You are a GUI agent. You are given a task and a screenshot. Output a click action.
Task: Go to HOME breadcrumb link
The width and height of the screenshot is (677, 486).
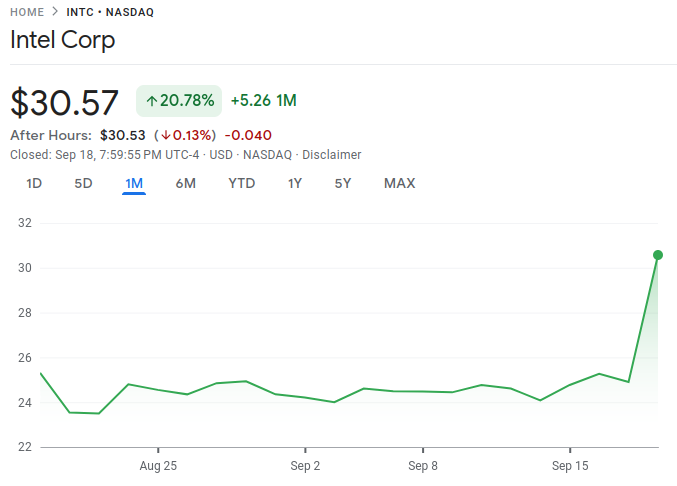tap(27, 12)
